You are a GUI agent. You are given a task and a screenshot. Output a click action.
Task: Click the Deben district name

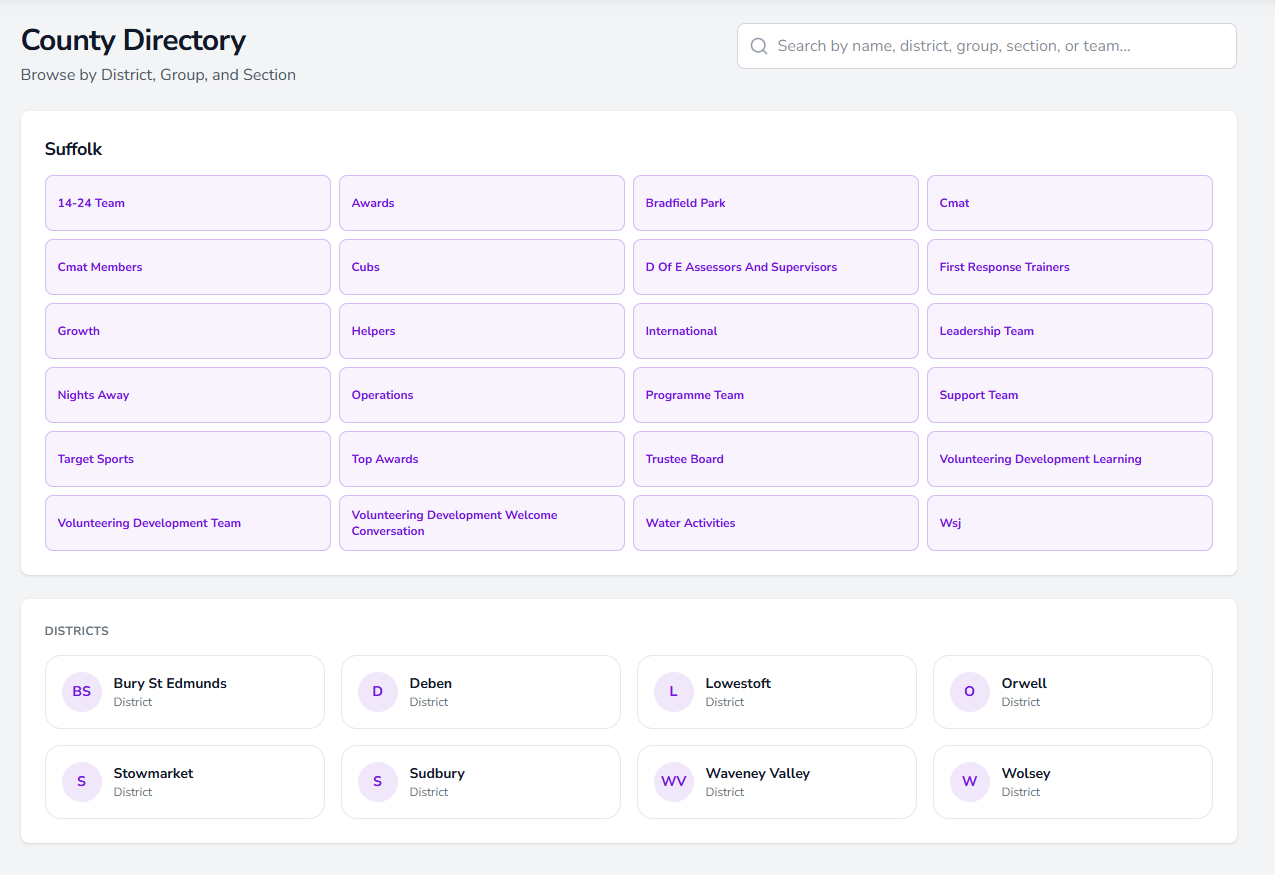[431, 684]
